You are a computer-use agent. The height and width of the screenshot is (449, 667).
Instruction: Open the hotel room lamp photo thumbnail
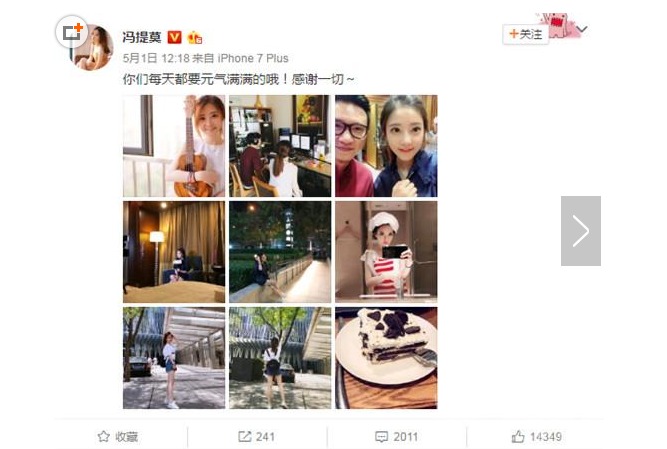tap(174, 252)
